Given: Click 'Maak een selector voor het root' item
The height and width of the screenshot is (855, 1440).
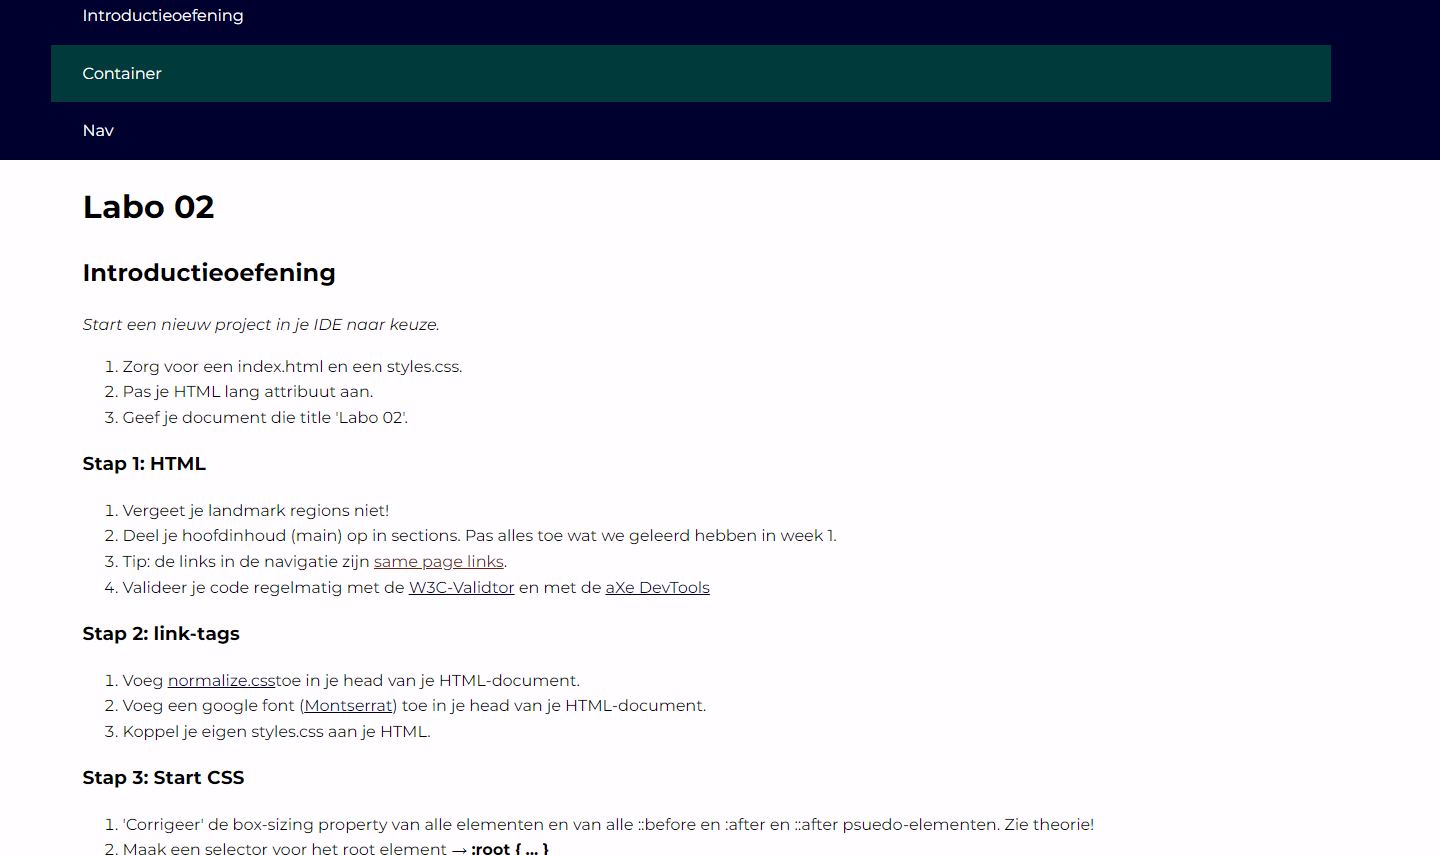Looking at the screenshot, I should coord(336,848).
